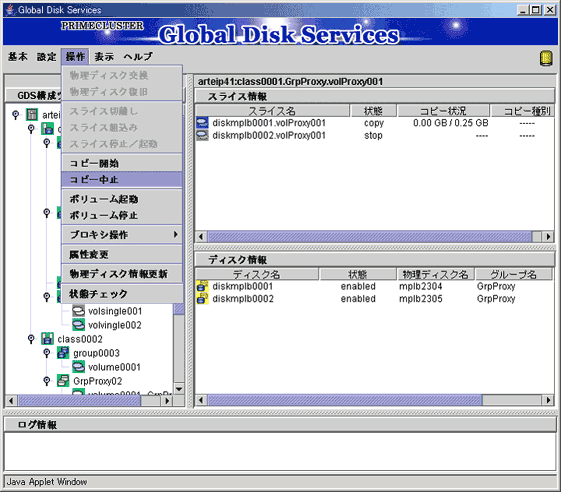Click the ディスク名 column header
The image size is (561, 492).
pyautogui.click(x=257, y=274)
